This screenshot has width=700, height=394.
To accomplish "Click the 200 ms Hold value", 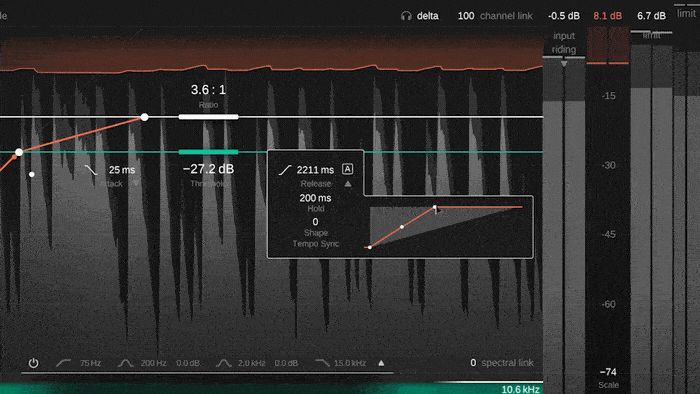I will (315, 198).
